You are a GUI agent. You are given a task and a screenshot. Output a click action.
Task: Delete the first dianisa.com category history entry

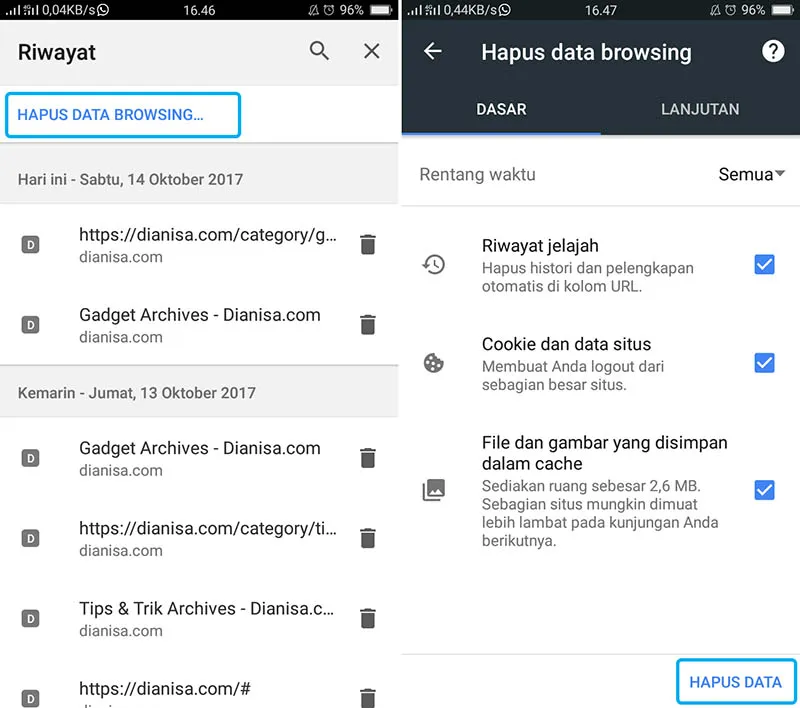pos(367,244)
